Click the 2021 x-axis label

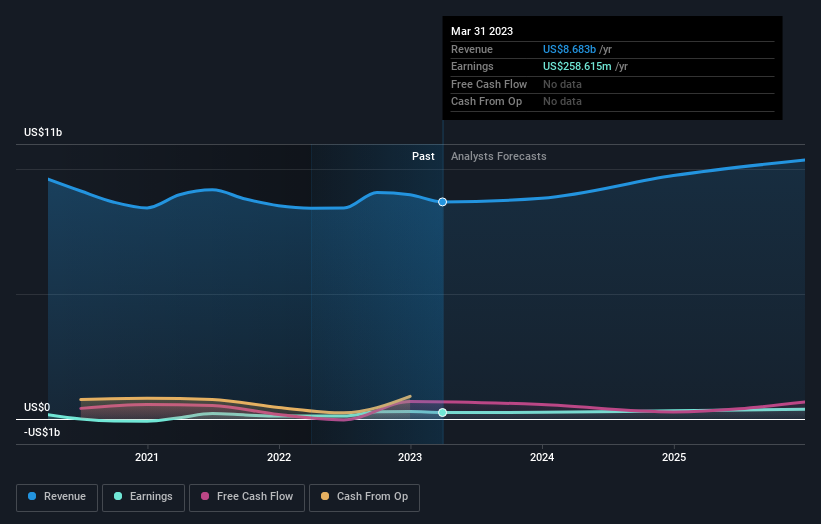coord(147,458)
